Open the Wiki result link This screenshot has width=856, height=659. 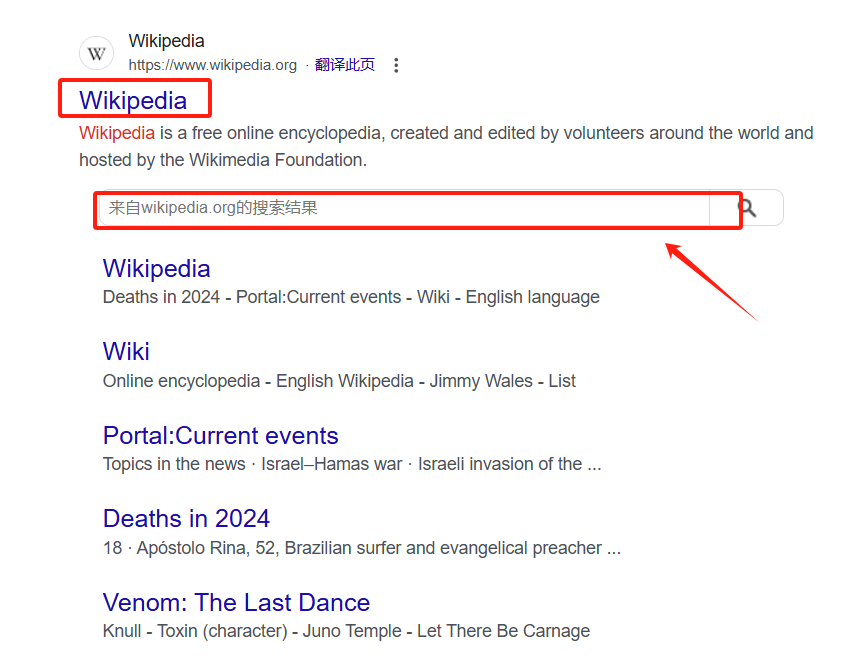[126, 352]
